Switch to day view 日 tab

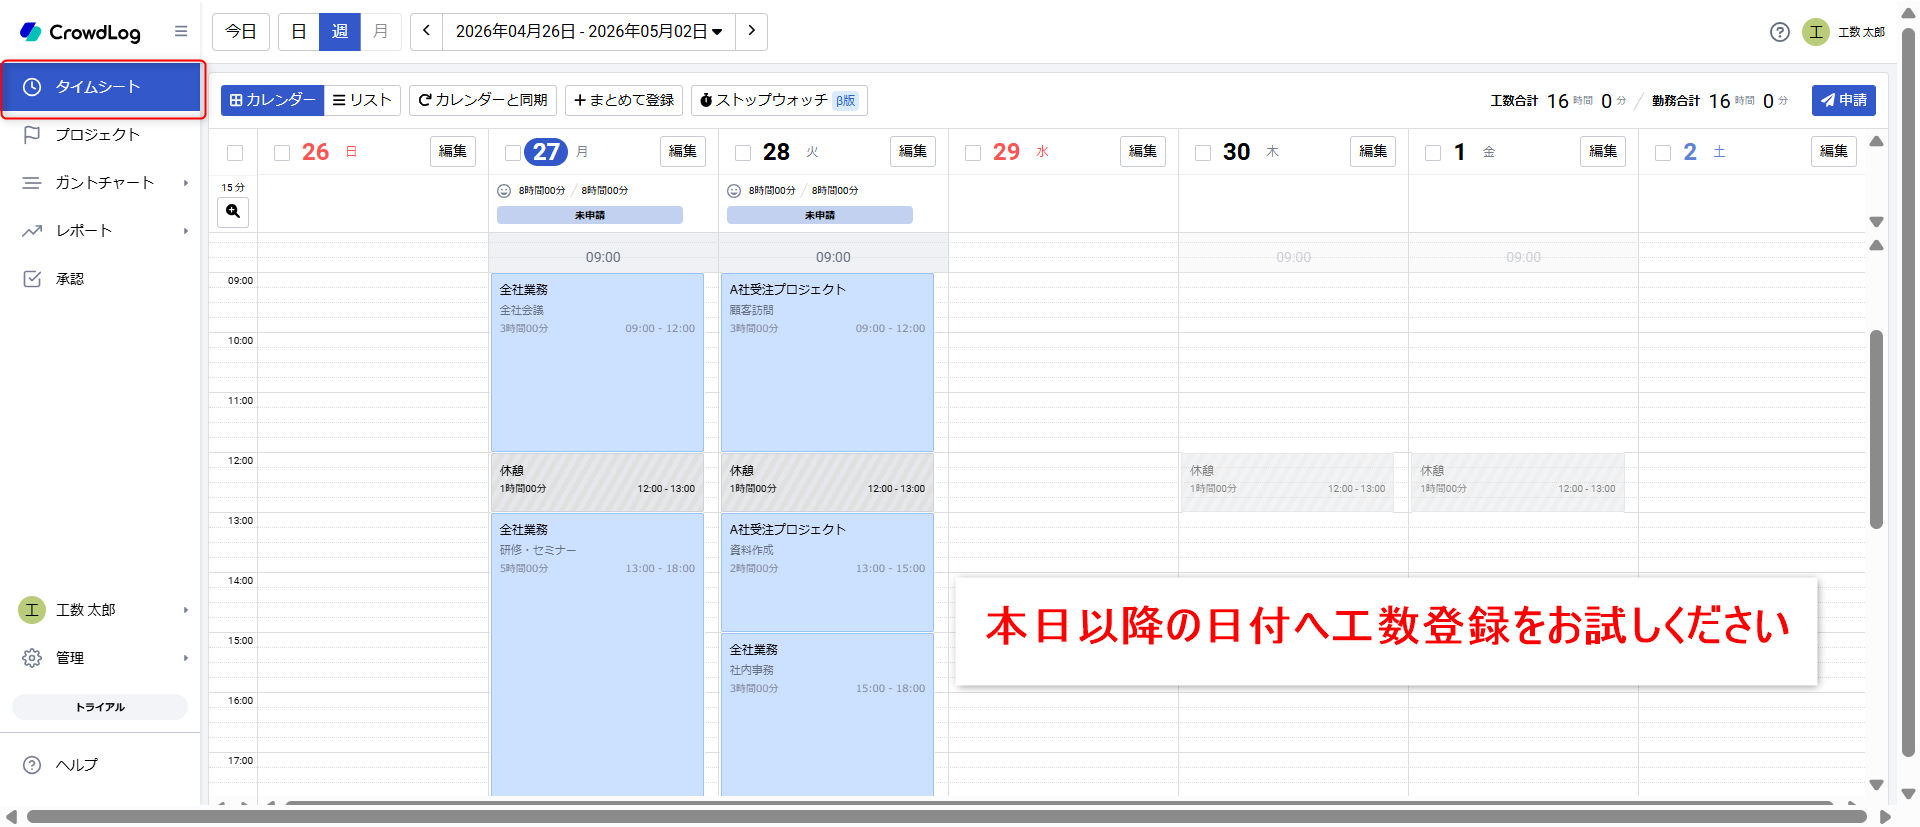click(298, 32)
